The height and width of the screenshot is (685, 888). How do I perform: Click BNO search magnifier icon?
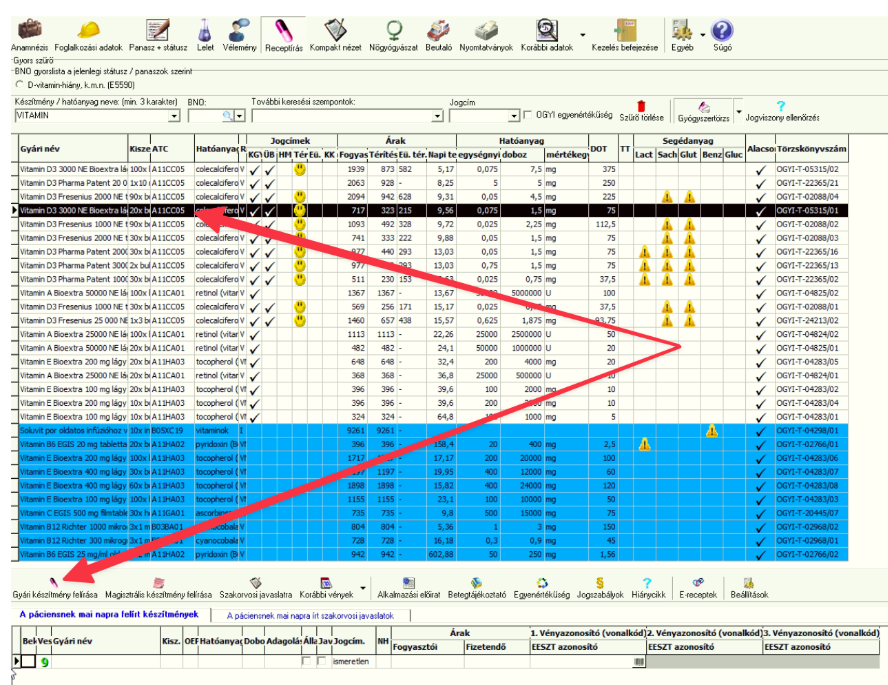pyautogui.click(x=228, y=116)
